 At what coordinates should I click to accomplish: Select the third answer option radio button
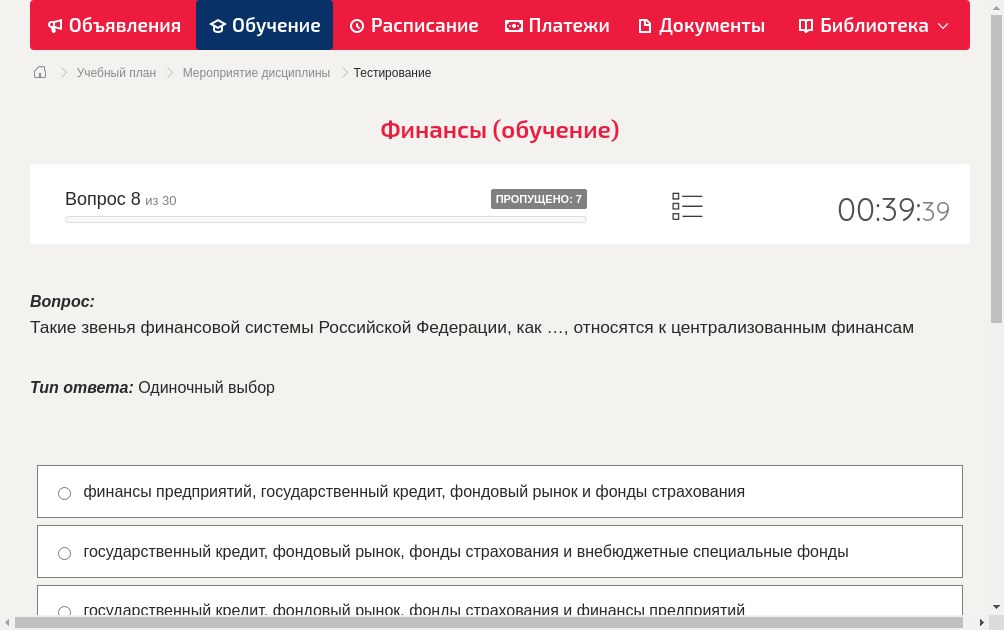64,611
